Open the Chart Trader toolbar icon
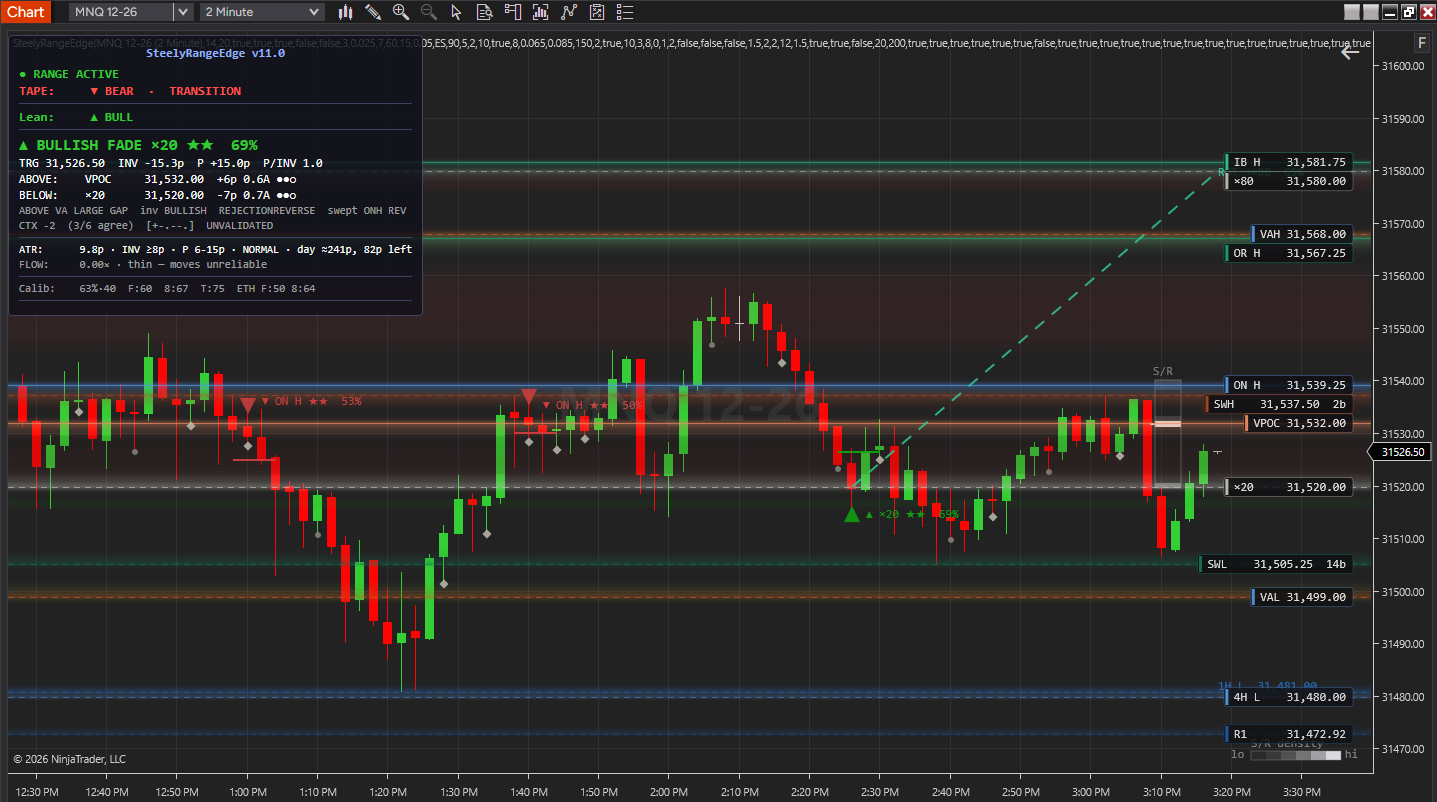1437x802 pixels. tap(513, 12)
